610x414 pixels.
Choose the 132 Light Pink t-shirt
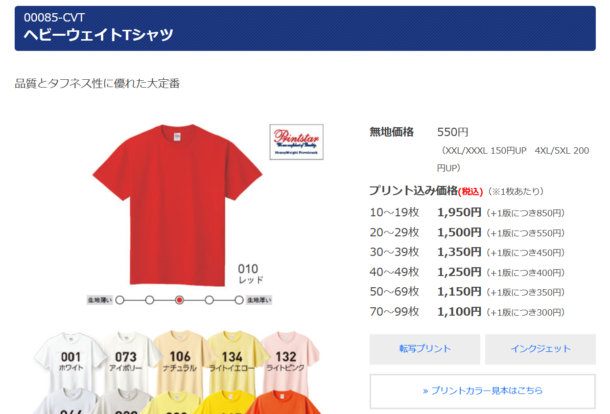[286, 360]
